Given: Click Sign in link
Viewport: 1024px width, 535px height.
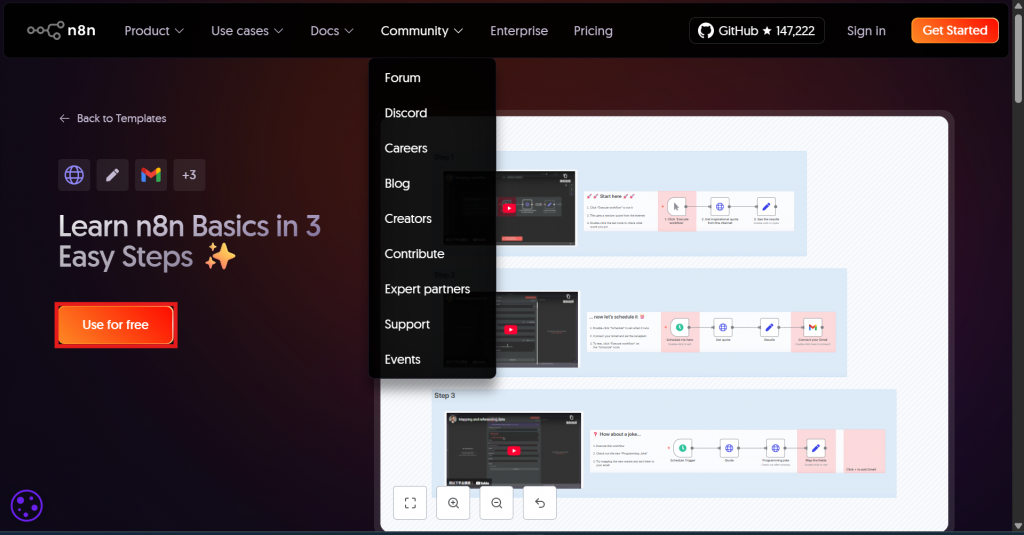Looking at the screenshot, I should pos(866,31).
